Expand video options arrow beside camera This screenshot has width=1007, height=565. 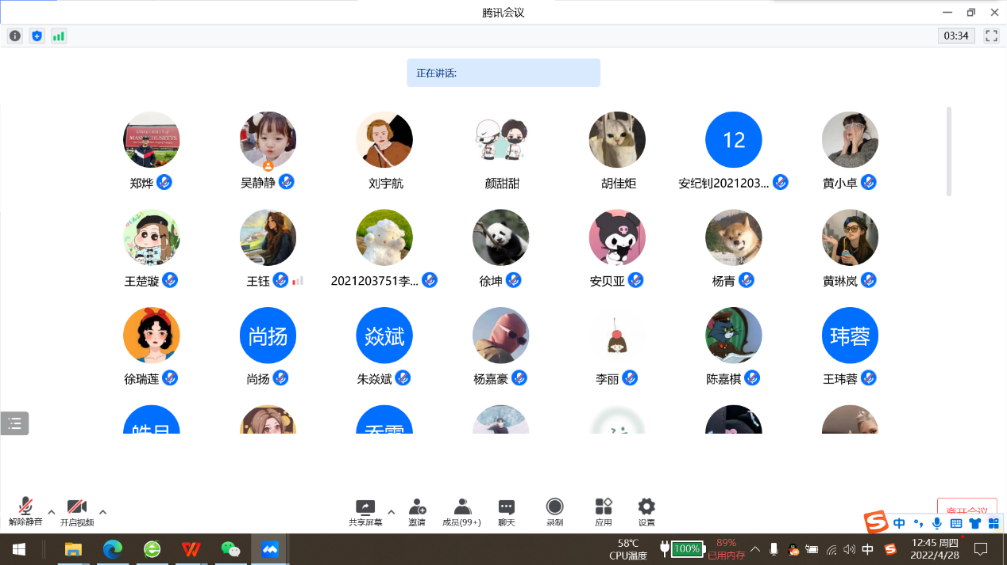point(103,512)
